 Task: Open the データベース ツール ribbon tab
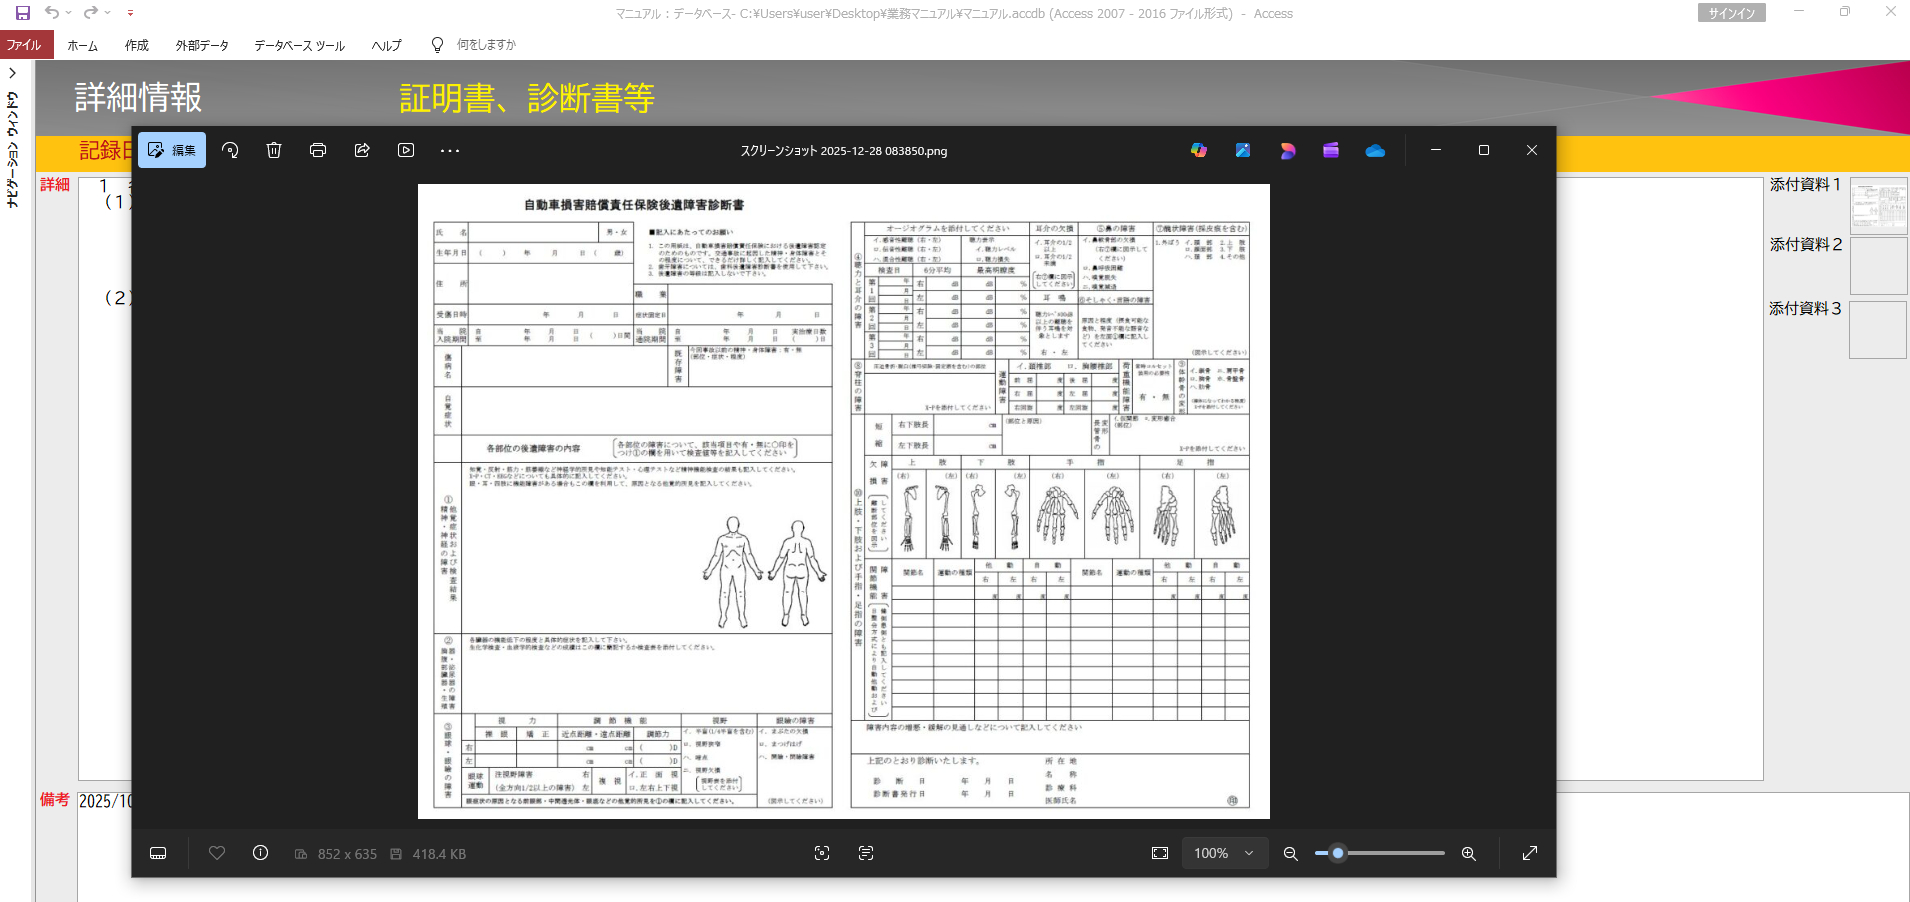[x=300, y=45]
